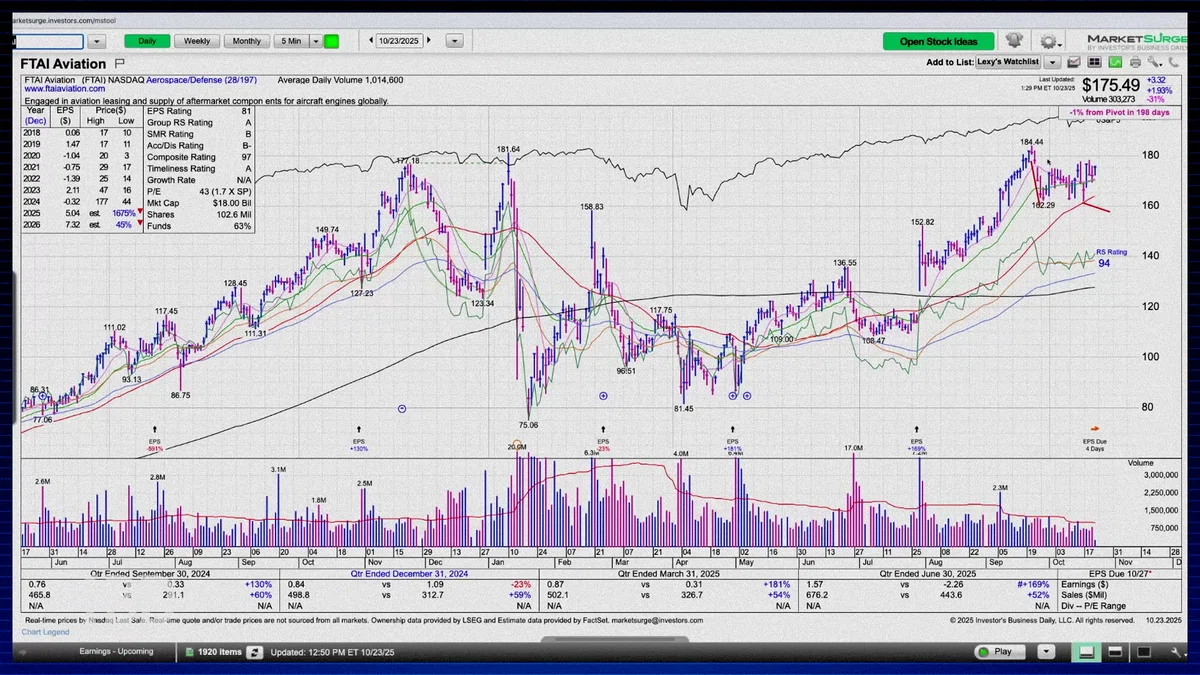1200x675 pixels.
Task: Expand the symbol search dropdown arrow
Action: (96, 42)
